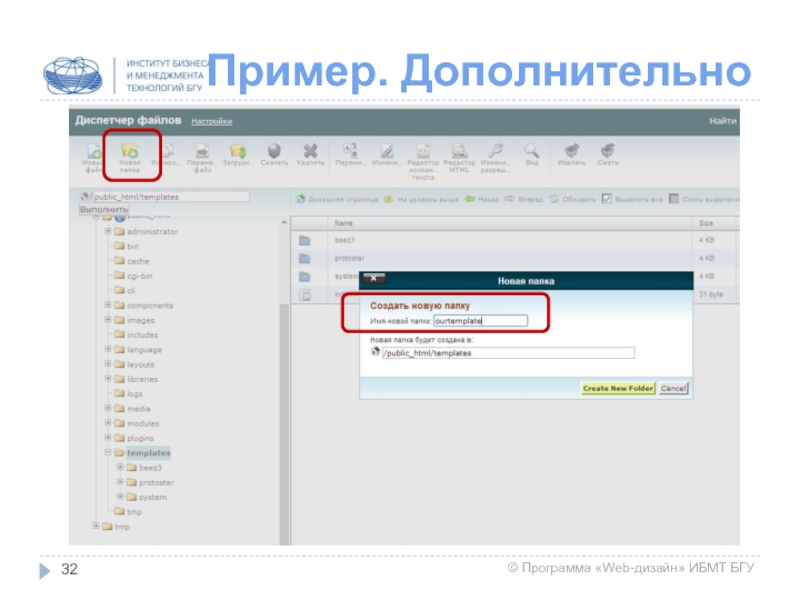
Task: Check the Select All (Выделить все) checkbox
Action: [x=607, y=198]
